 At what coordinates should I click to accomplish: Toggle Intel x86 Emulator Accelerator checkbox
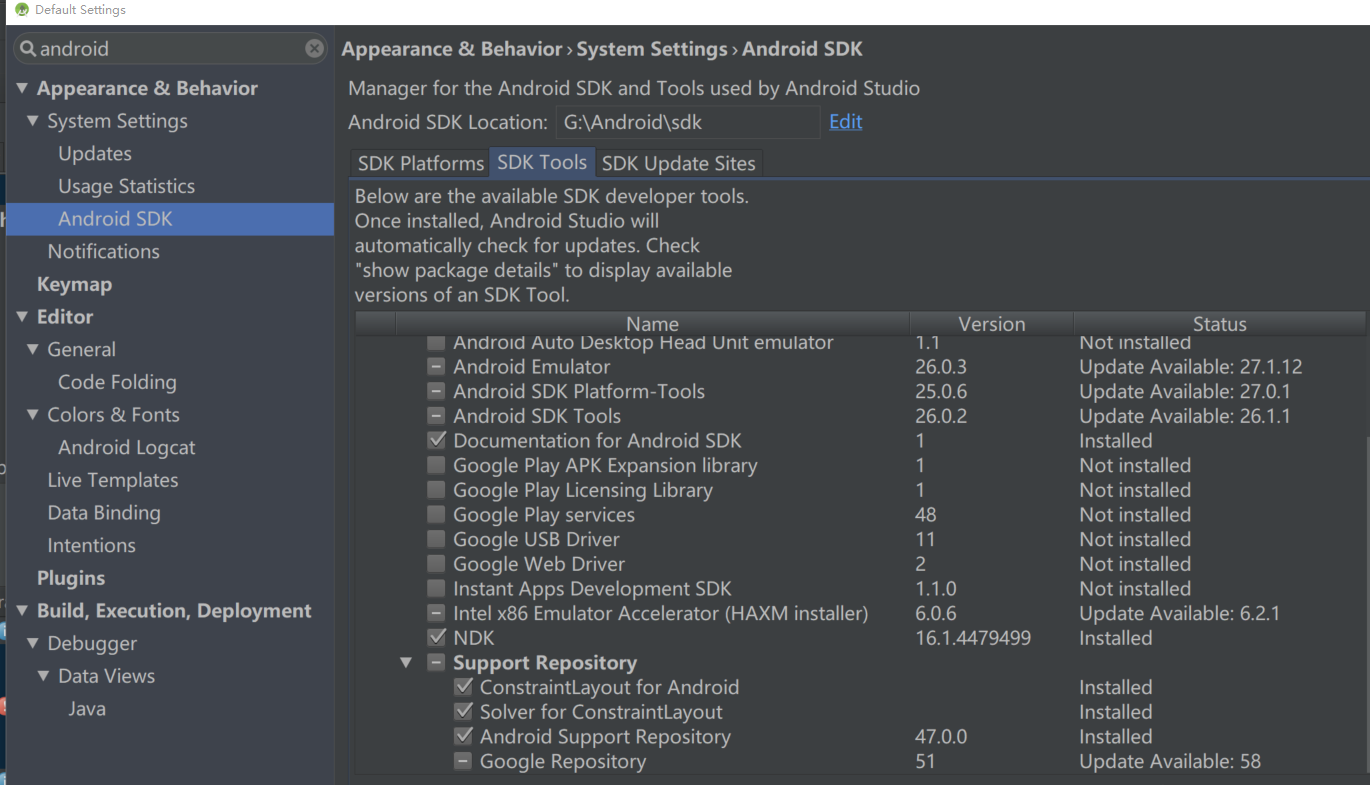coord(436,613)
